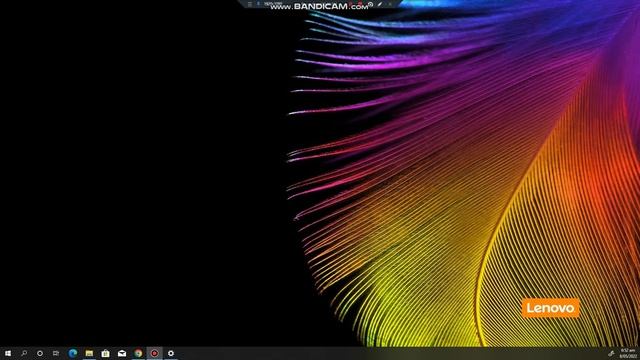Open the Mail app on taskbar
Screen dimensions: 640x360
[x=122, y=353]
